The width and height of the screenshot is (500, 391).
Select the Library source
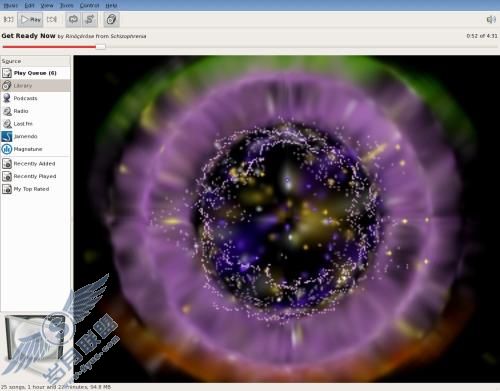[x=36, y=85]
